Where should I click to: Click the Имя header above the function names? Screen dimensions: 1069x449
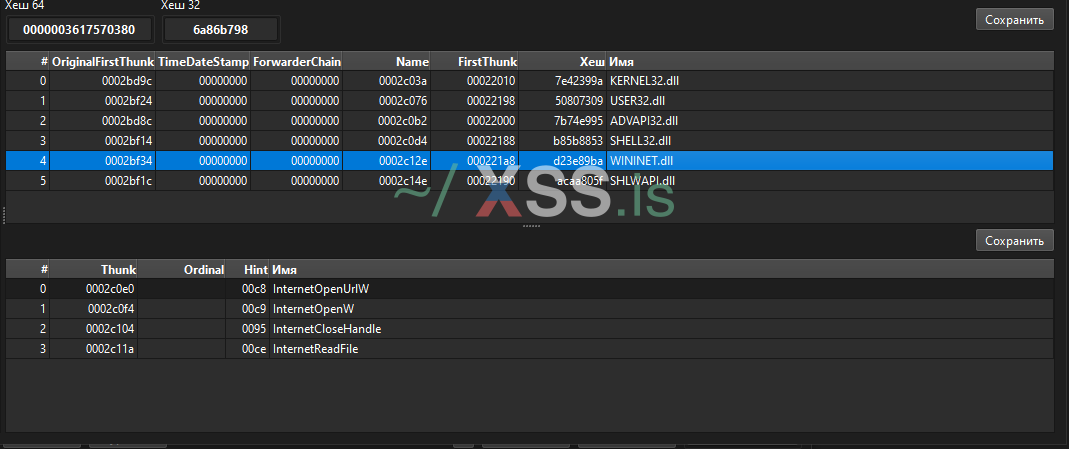(662, 269)
